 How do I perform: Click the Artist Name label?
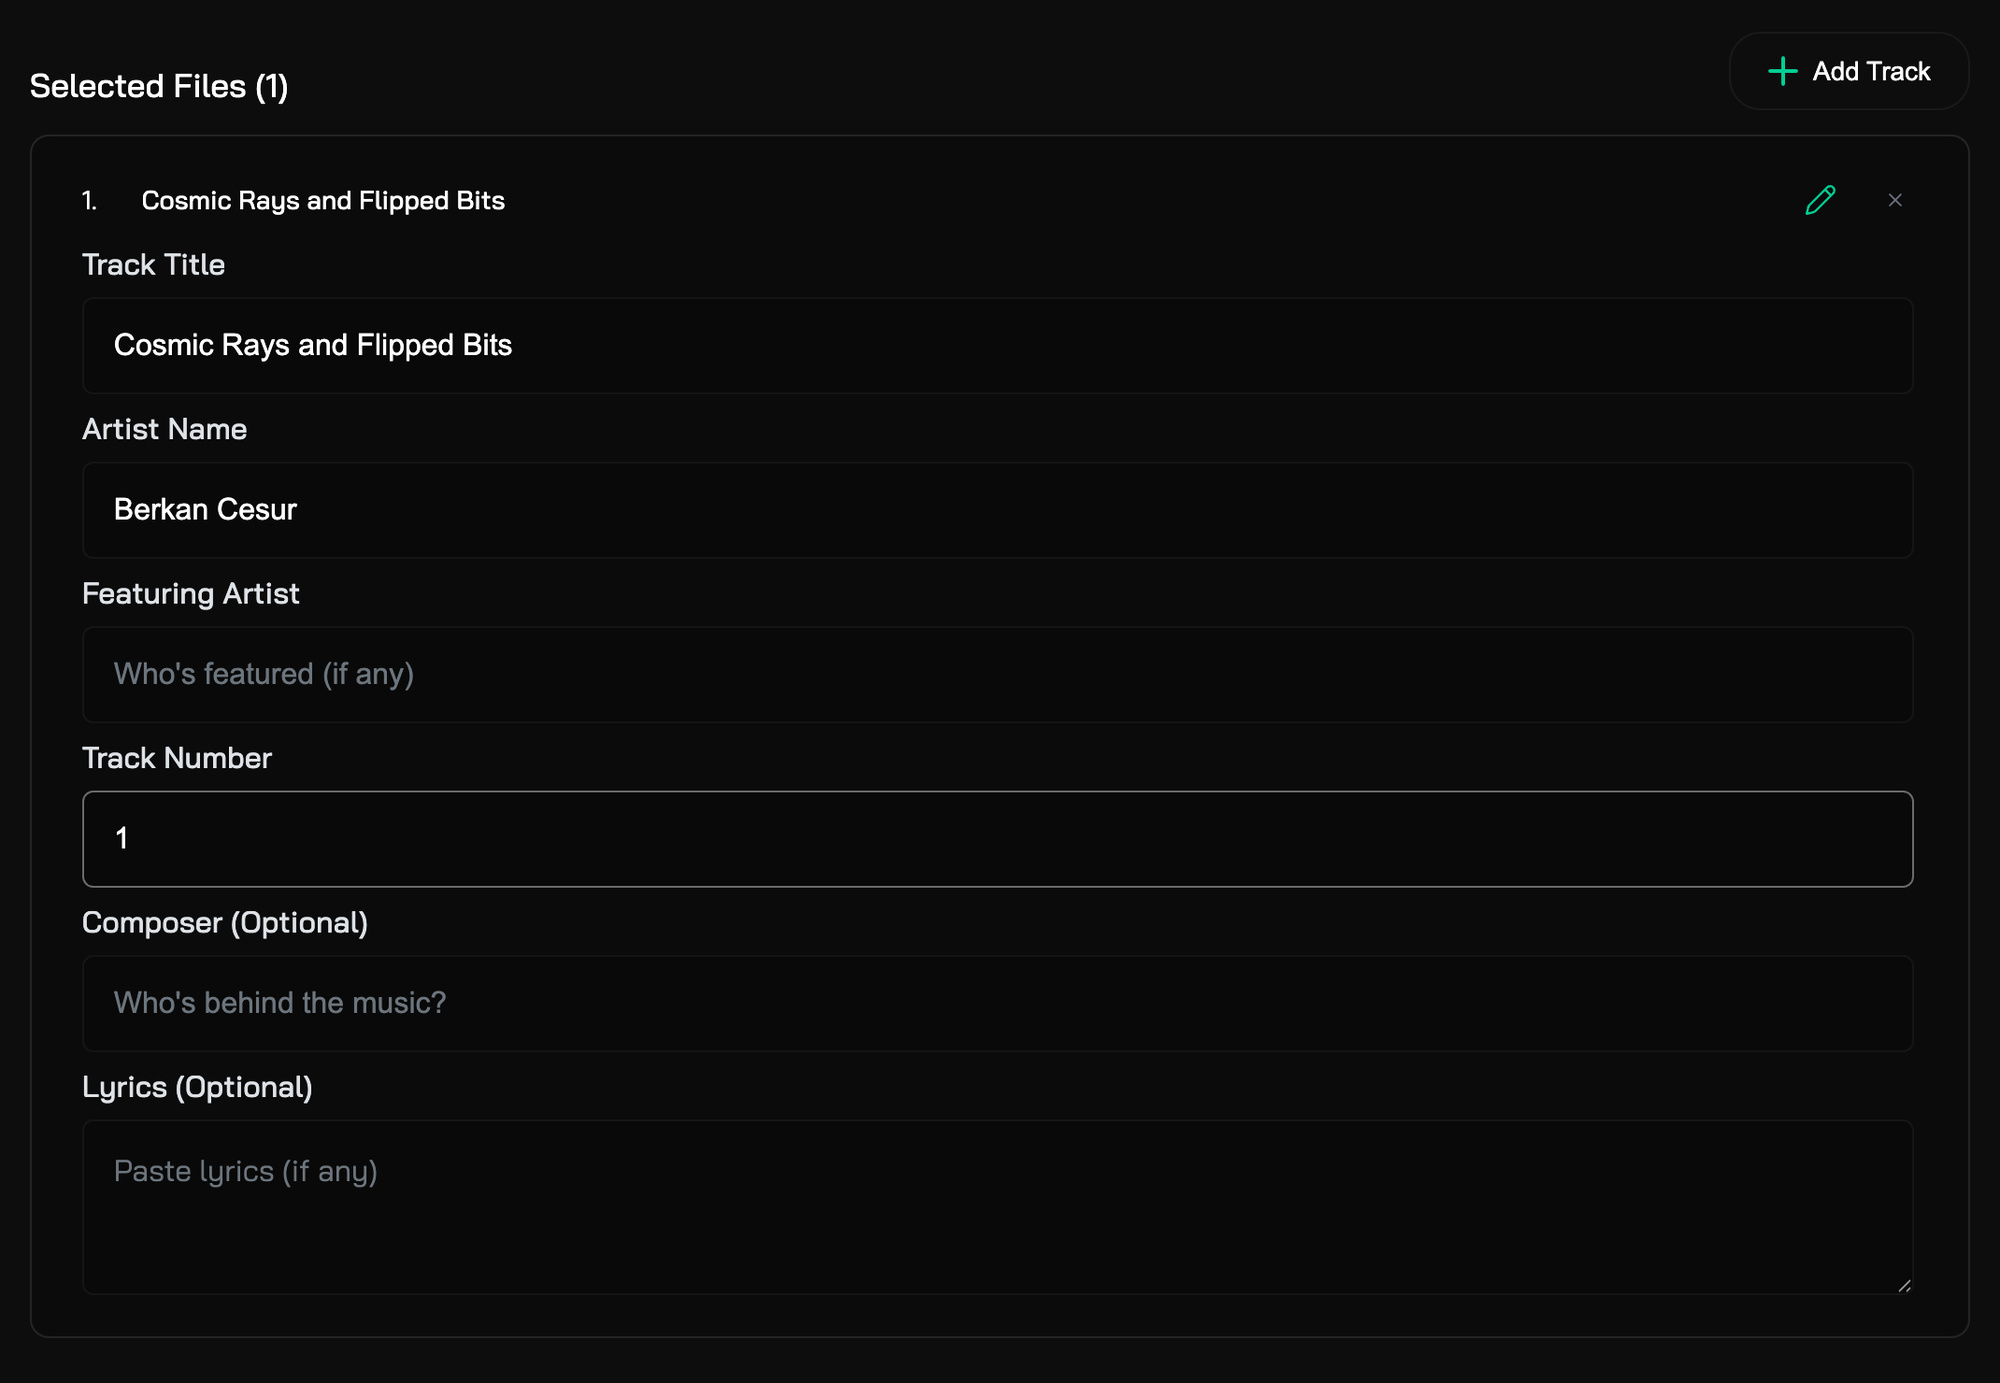tap(164, 429)
